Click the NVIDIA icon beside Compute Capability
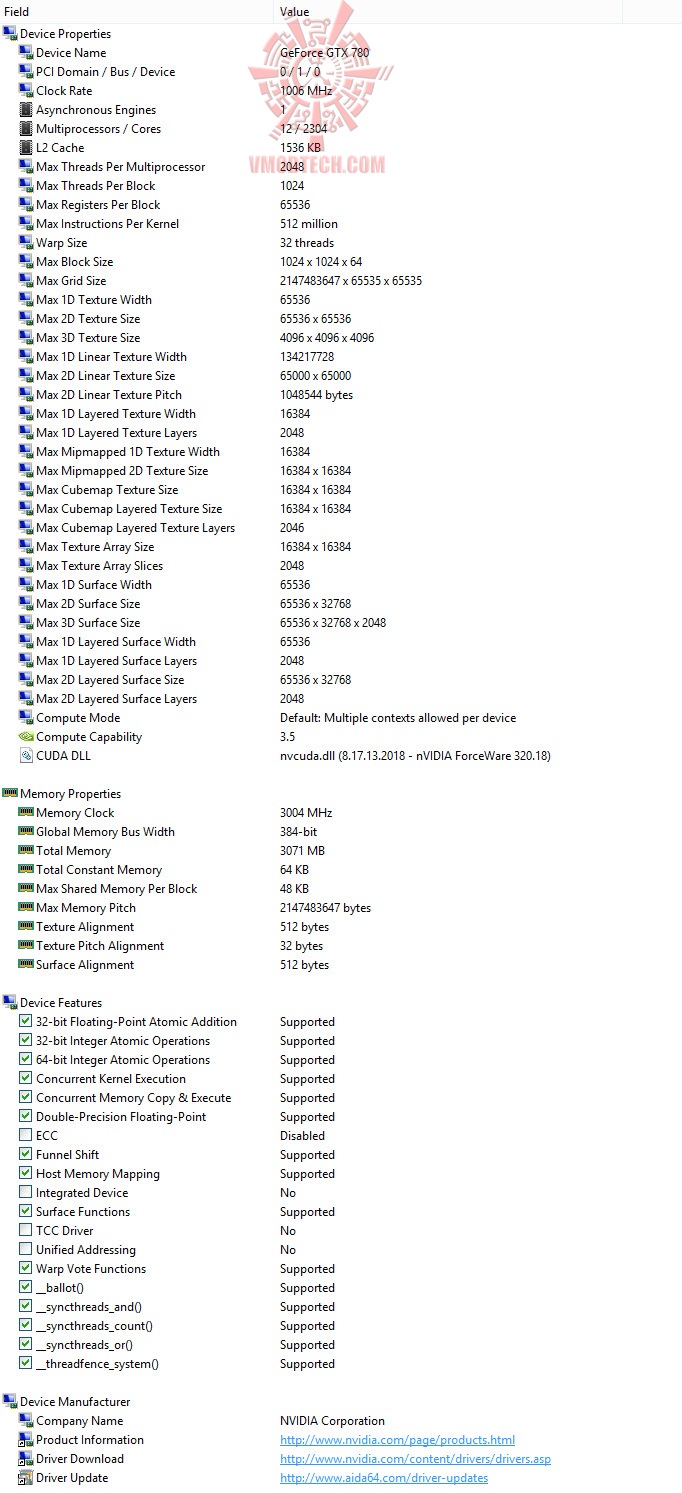 coord(26,737)
